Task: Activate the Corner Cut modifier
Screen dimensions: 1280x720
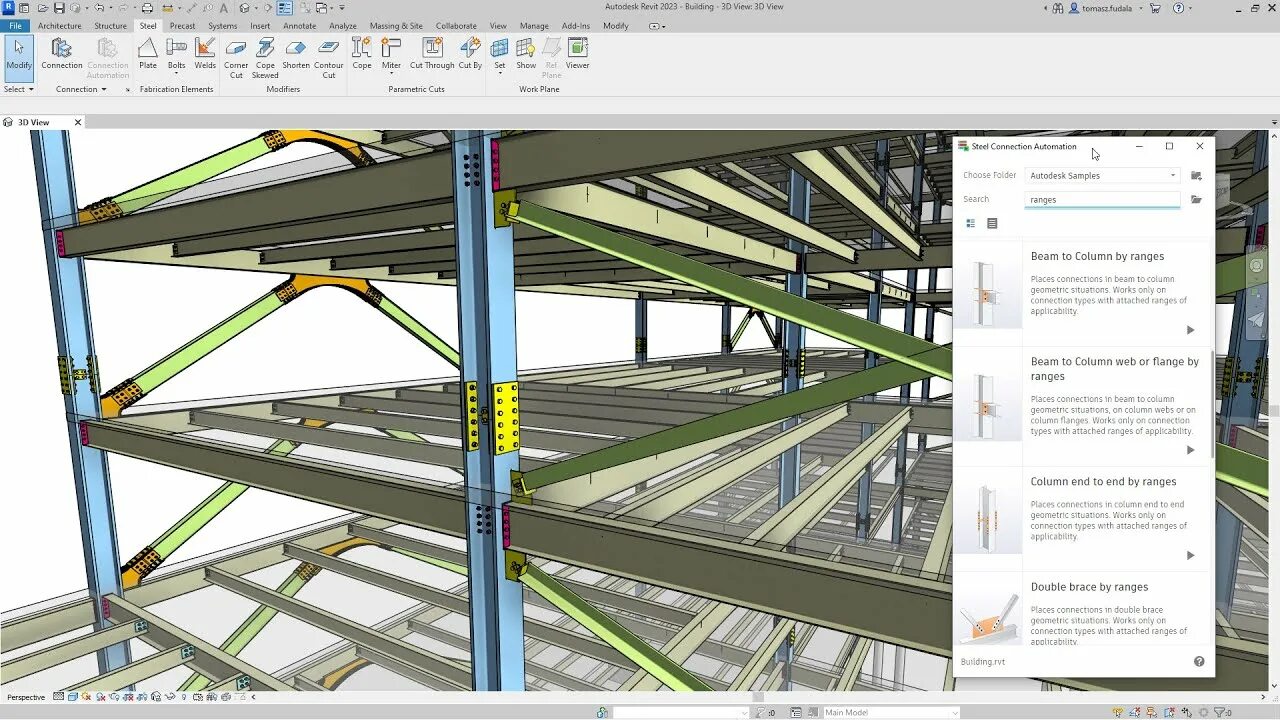Action: pos(236,55)
